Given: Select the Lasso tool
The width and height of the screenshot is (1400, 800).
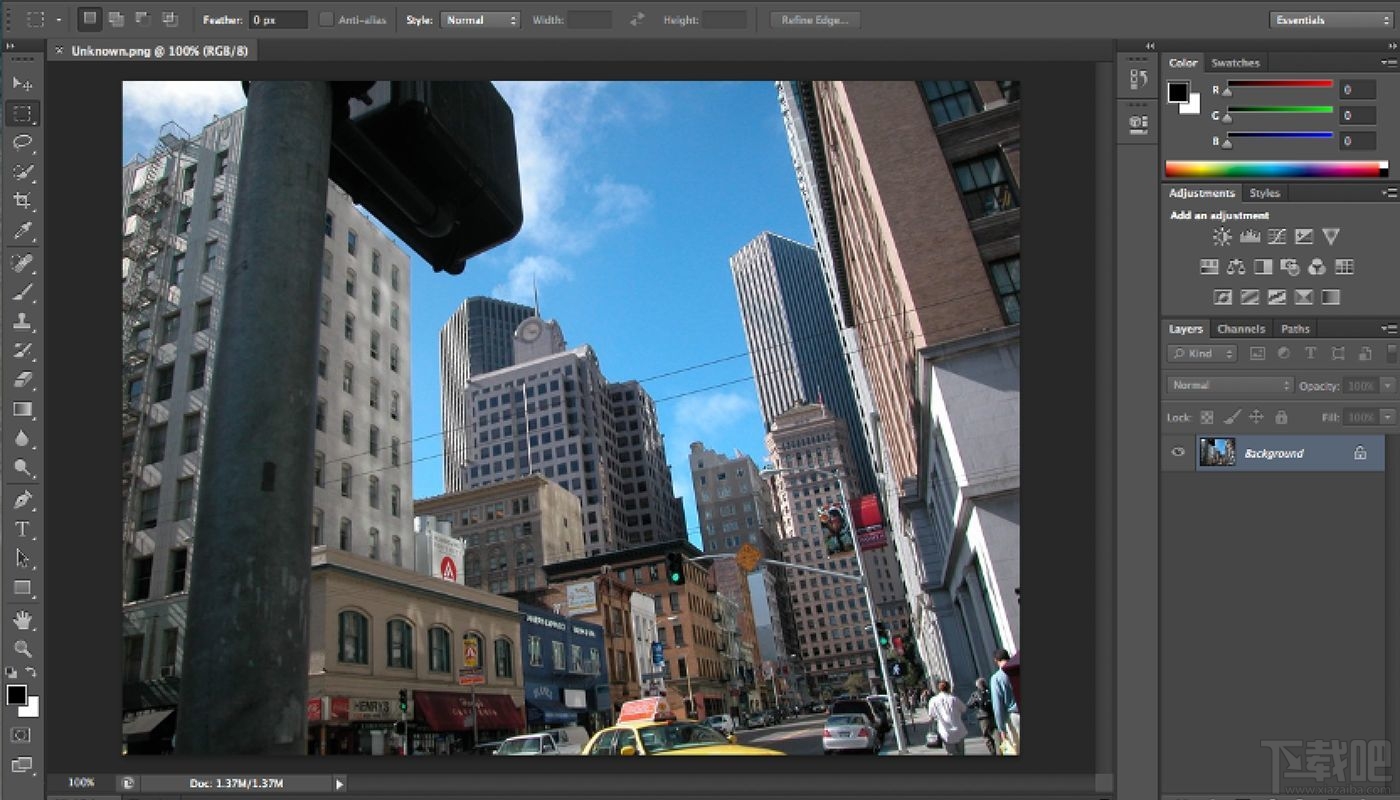Looking at the screenshot, I should pyautogui.click(x=22, y=141).
